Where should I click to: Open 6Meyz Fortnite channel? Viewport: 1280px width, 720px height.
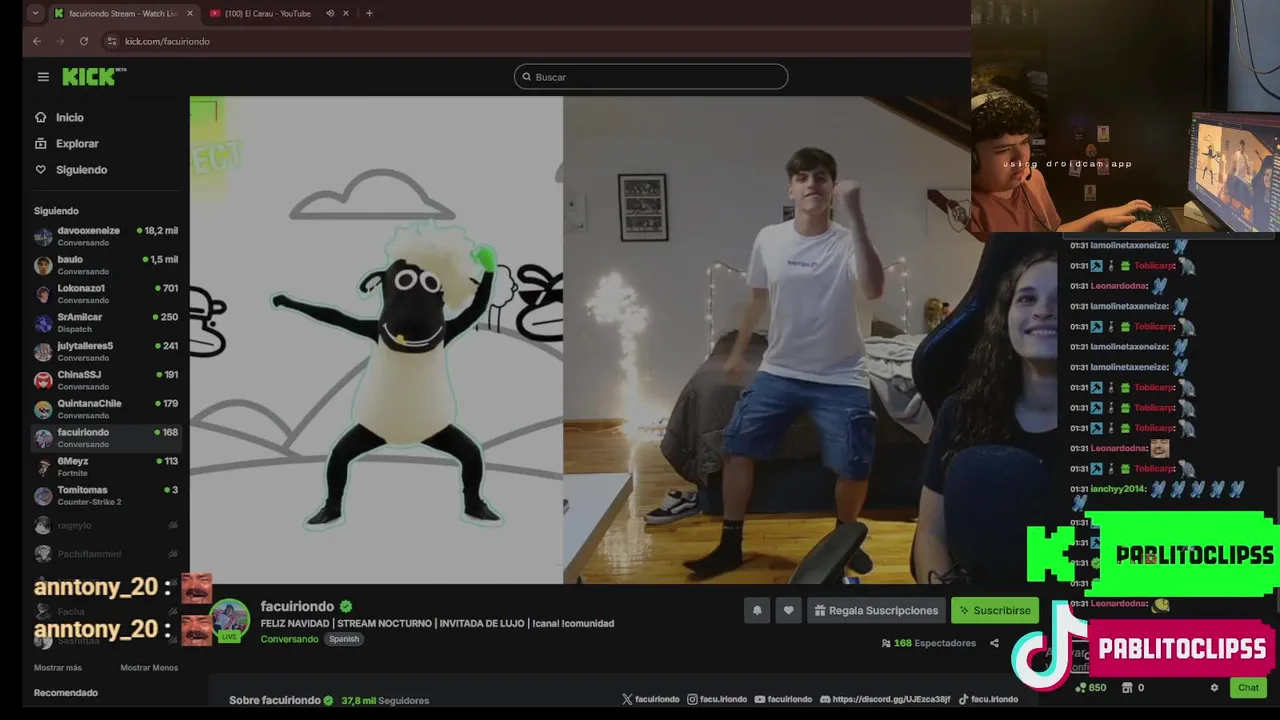106,467
